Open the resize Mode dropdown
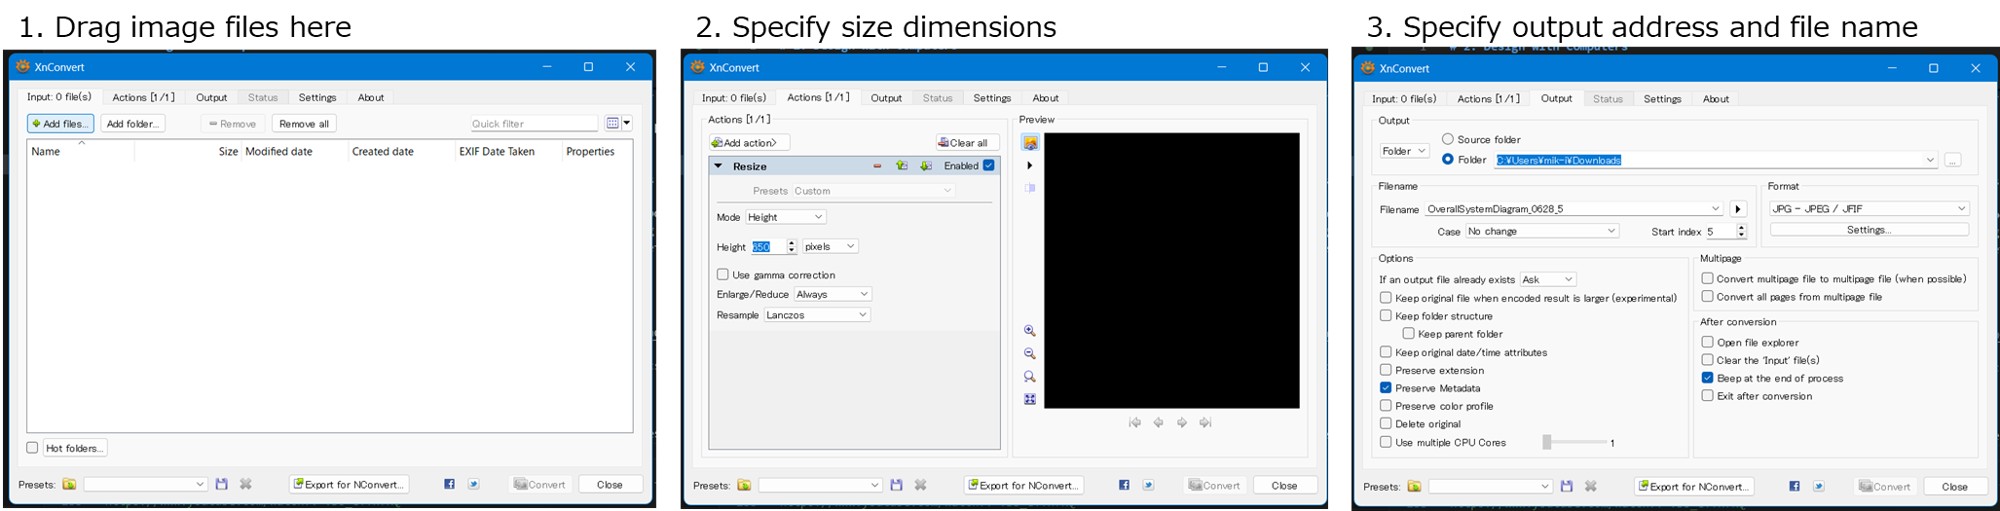Image resolution: width=2000 pixels, height=511 pixels. (785, 217)
